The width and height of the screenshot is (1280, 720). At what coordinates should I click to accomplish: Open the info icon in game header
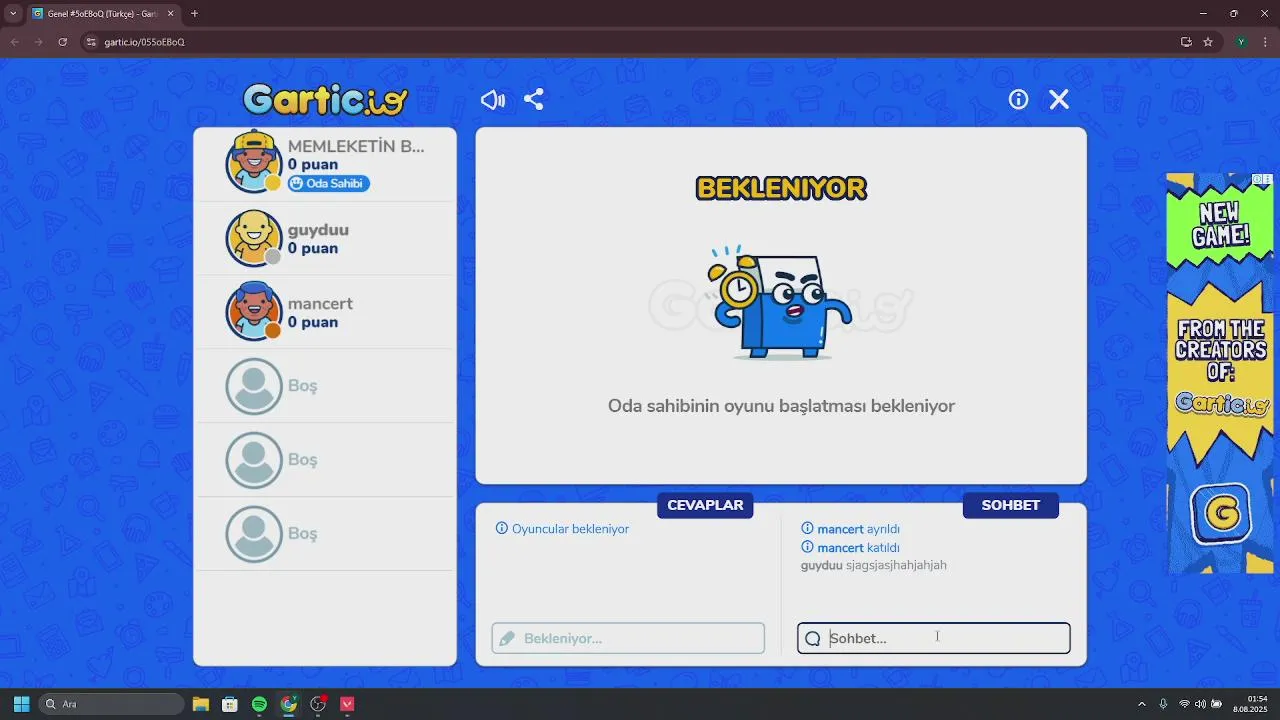tap(1018, 99)
